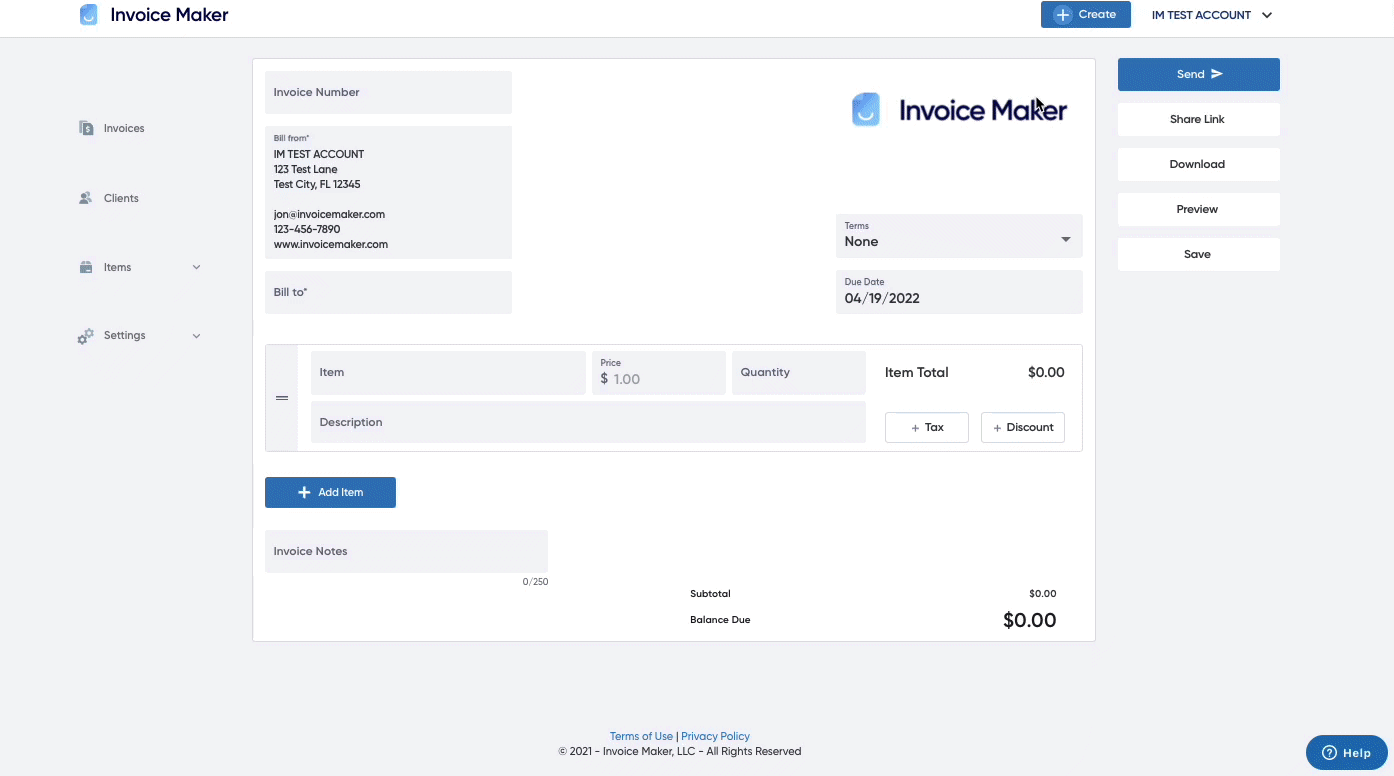Expand the Items sidebar submenu chevron
The height and width of the screenshot is (776, 1394).
point(196,267)
